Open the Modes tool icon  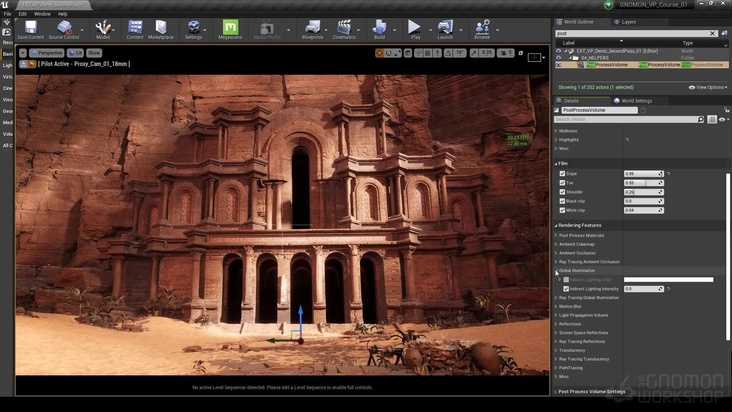(x=103, y=28)
